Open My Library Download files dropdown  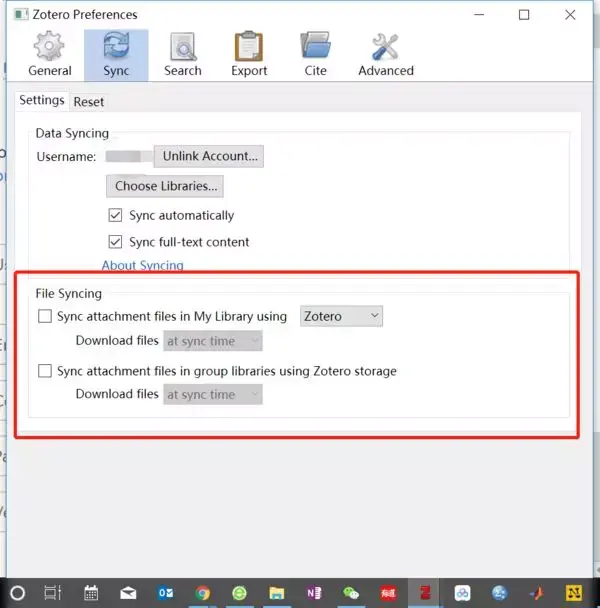(213, 341)
